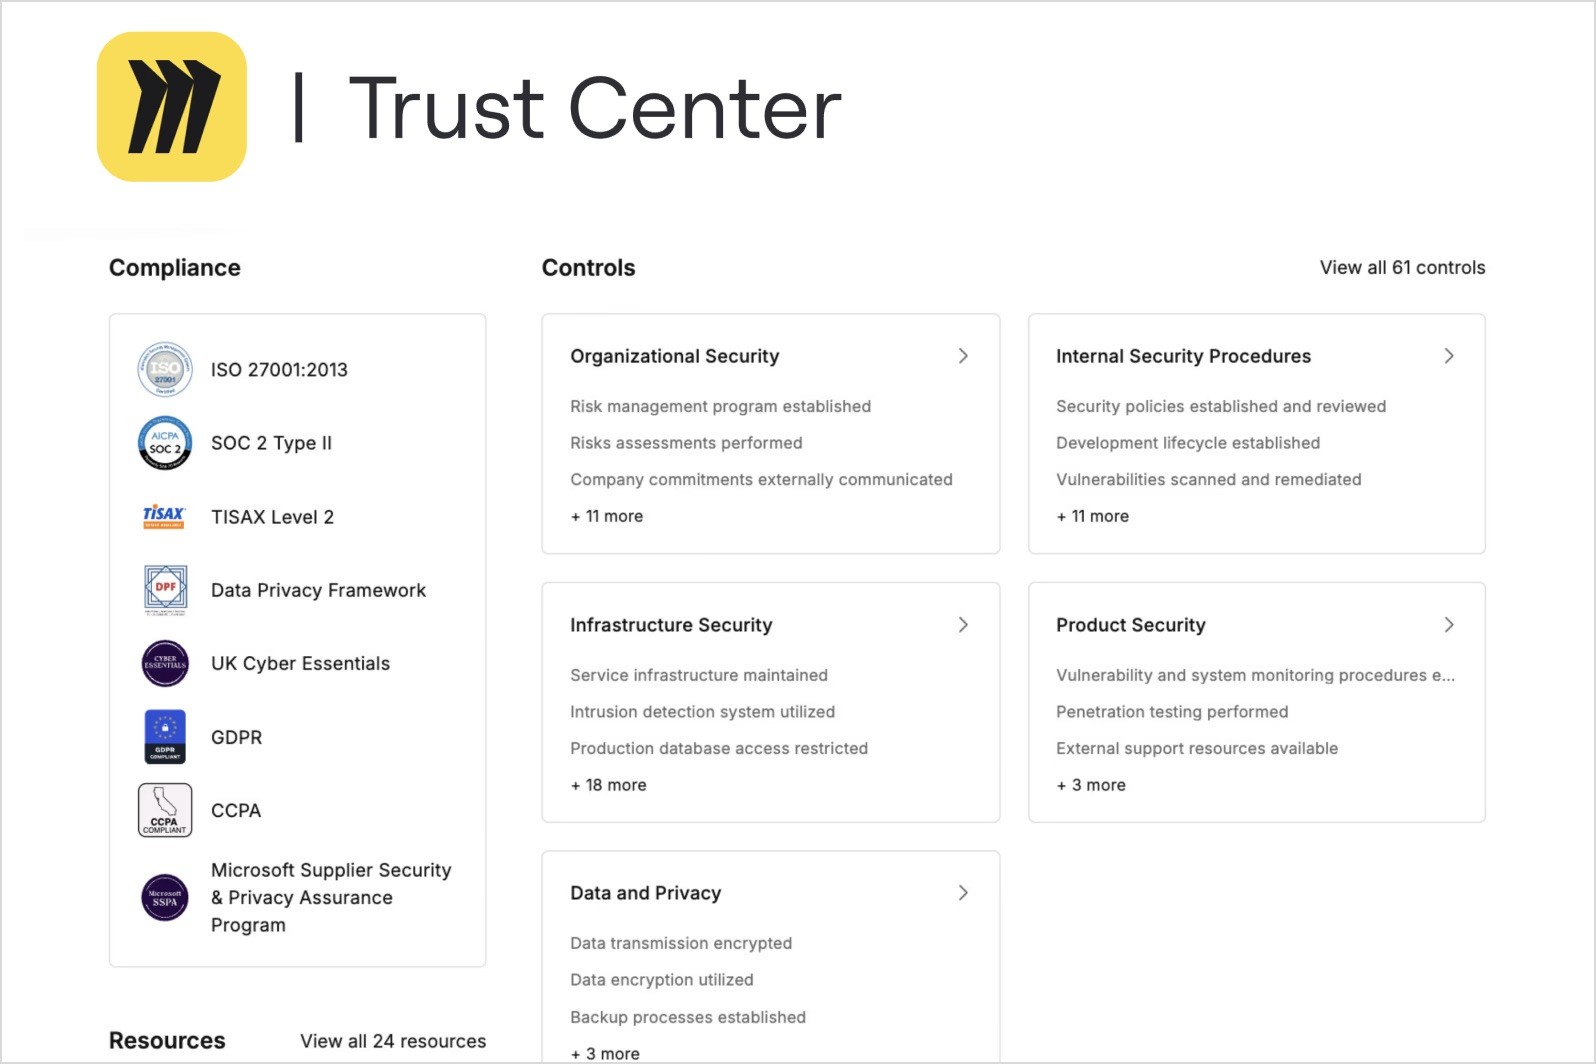This screenshot has height=1064, width=1596.
Task: Expand the Internal Security Procedures chevron
Action: coord(1449,356)
